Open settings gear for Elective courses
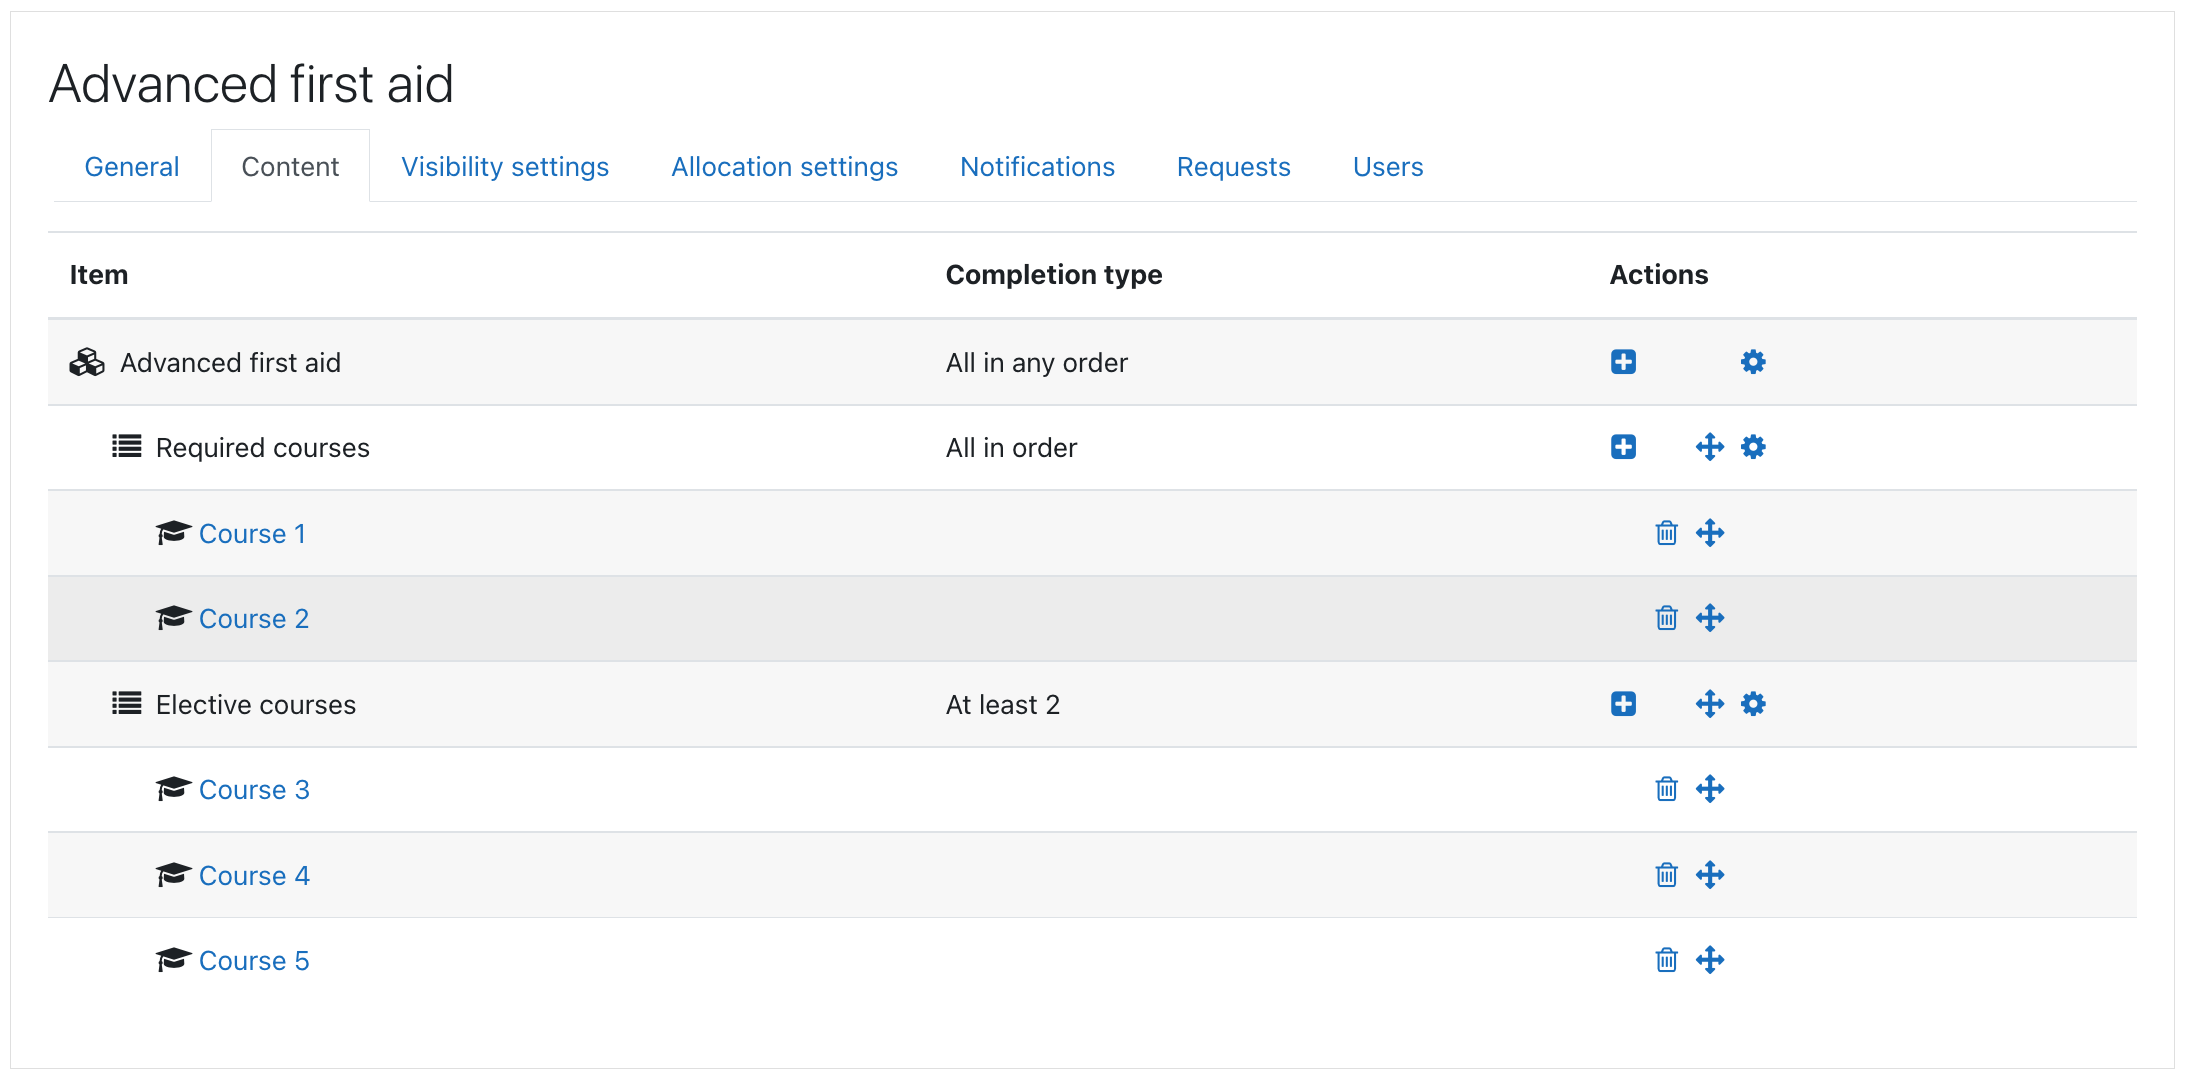The width and height of the screenshot is (2186, 1082). [x=1752, y=704]
